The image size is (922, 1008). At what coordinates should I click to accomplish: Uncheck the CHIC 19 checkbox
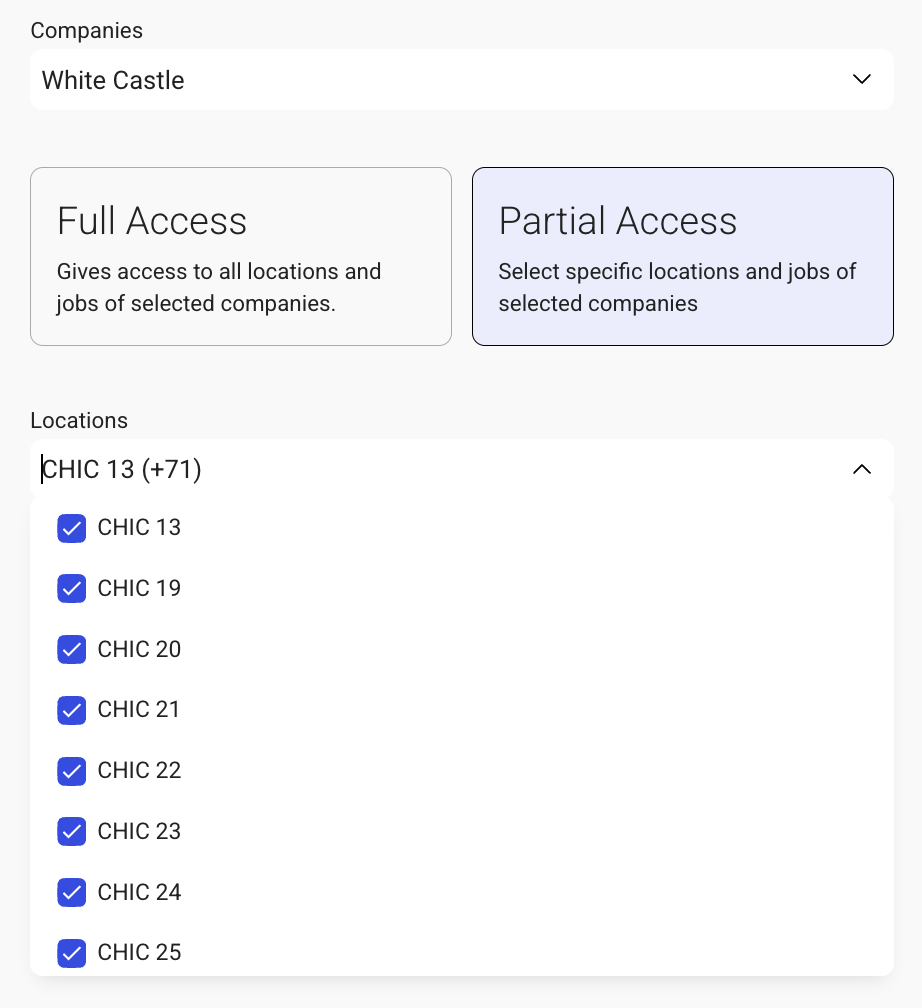click(72, 589)
